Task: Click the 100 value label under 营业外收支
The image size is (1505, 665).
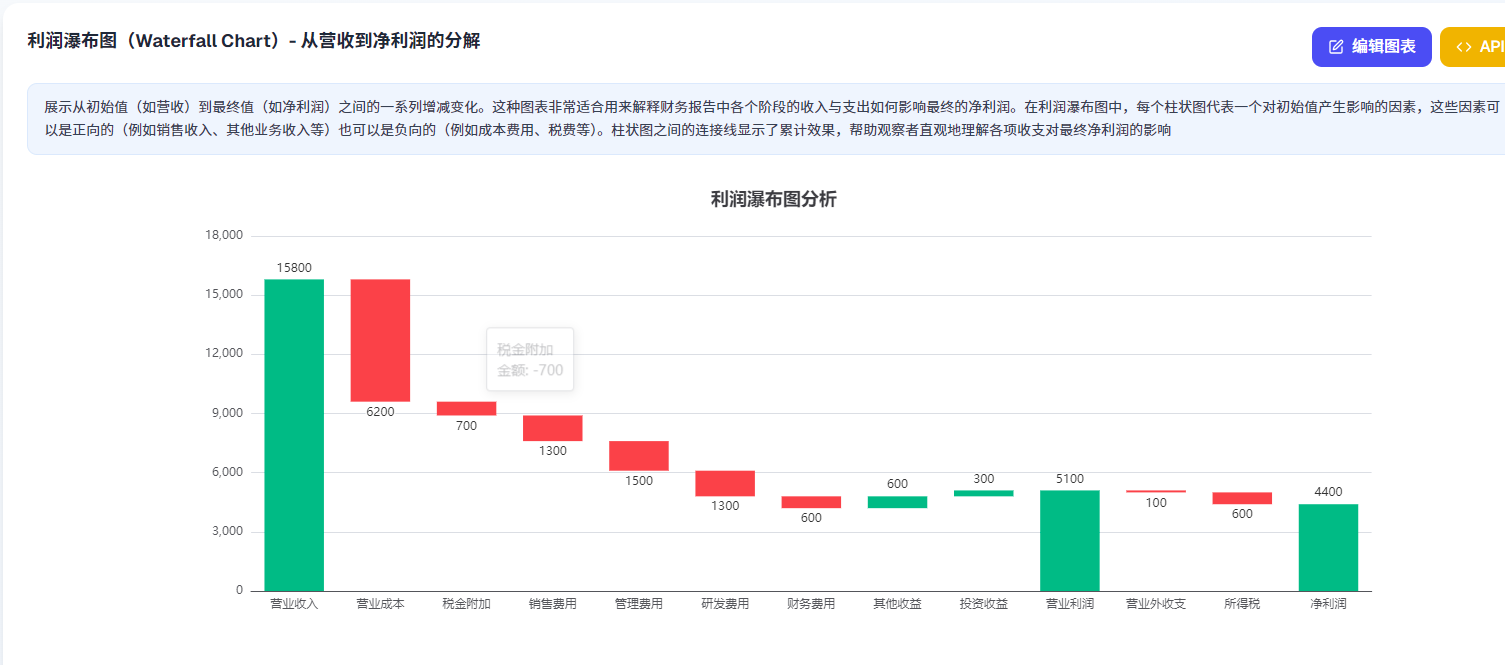Action: pos(1156,503)
